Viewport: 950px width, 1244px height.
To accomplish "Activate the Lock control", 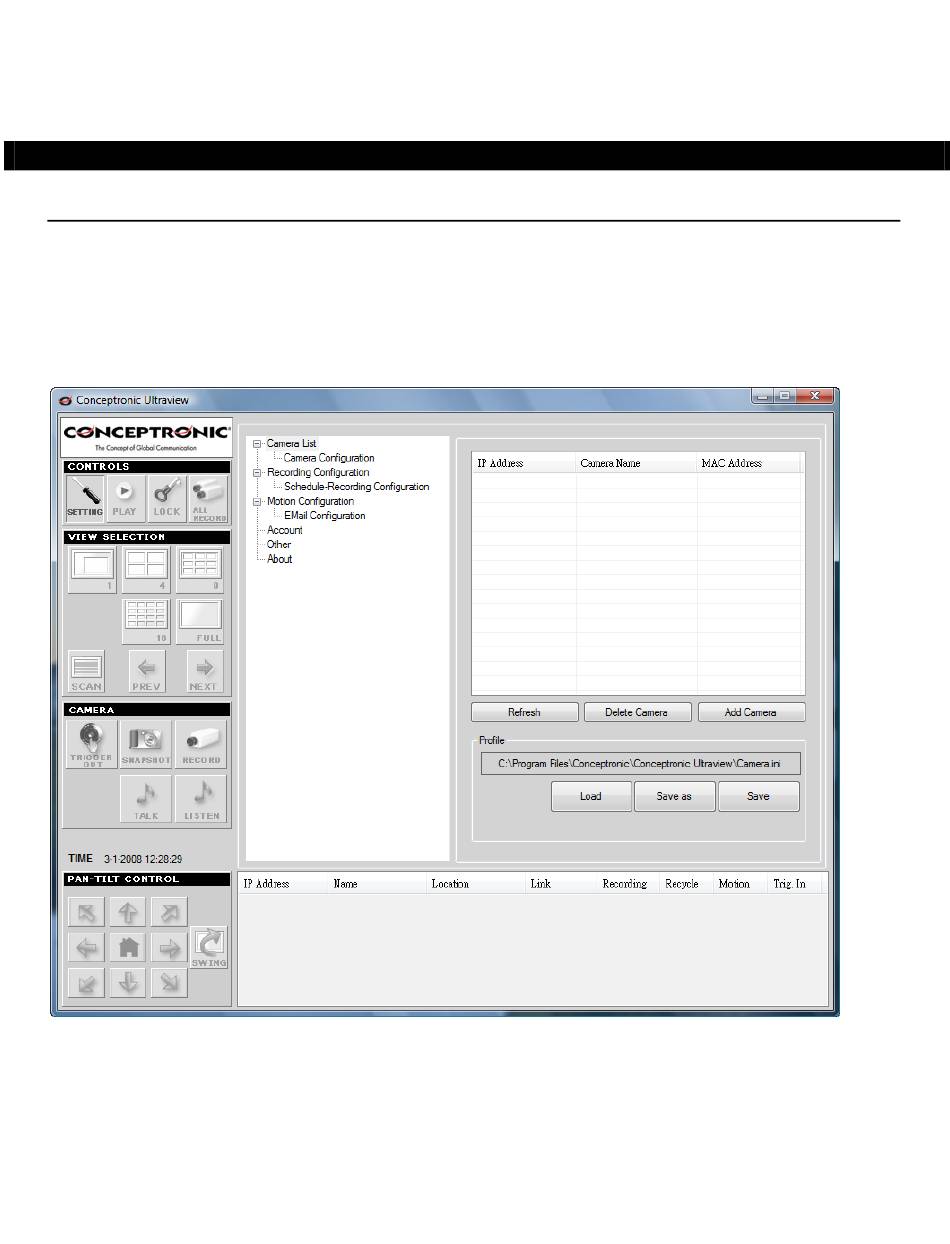I will click(166, 498).
